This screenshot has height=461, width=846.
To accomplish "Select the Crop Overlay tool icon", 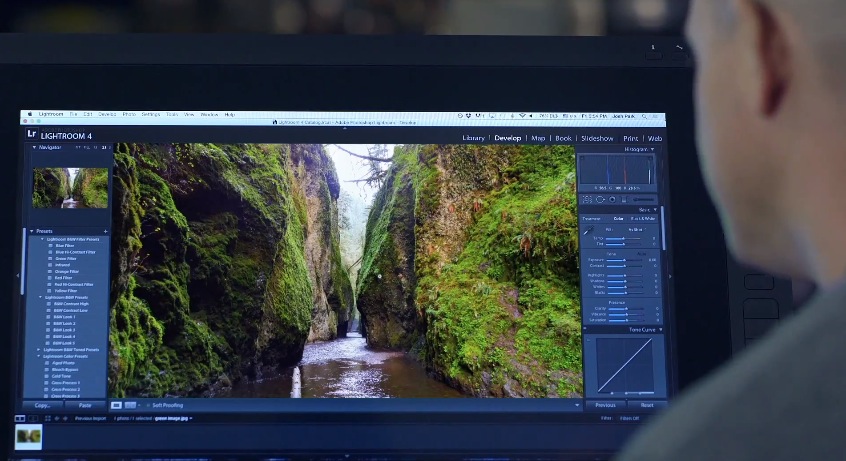I will pos(588,199).
